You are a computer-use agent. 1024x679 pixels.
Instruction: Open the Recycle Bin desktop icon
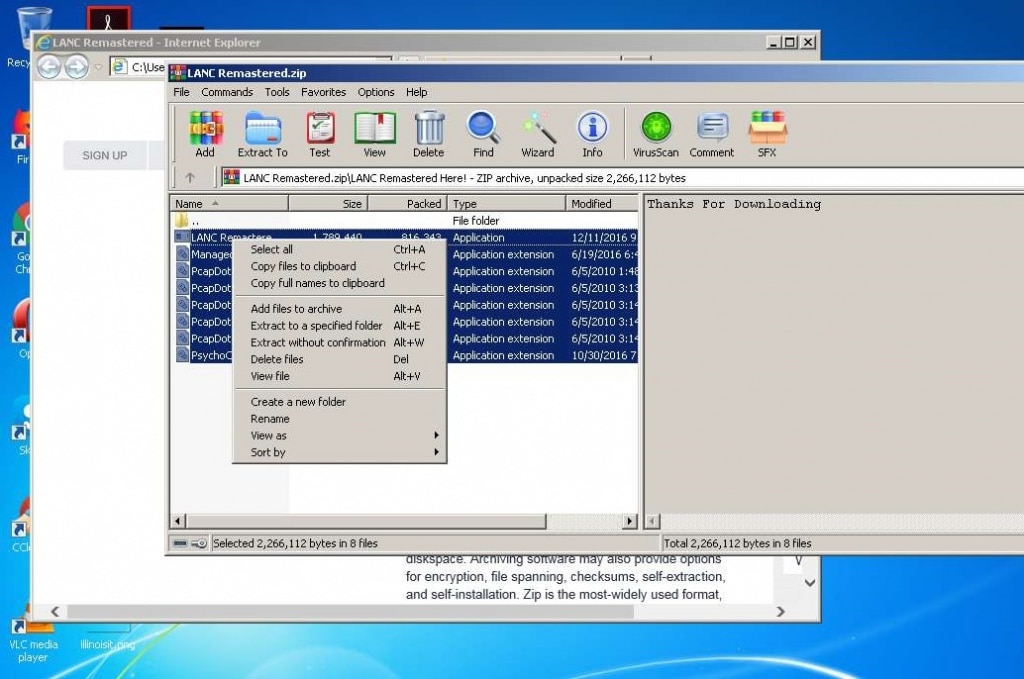pyautogui.click(x=26, y=38)
